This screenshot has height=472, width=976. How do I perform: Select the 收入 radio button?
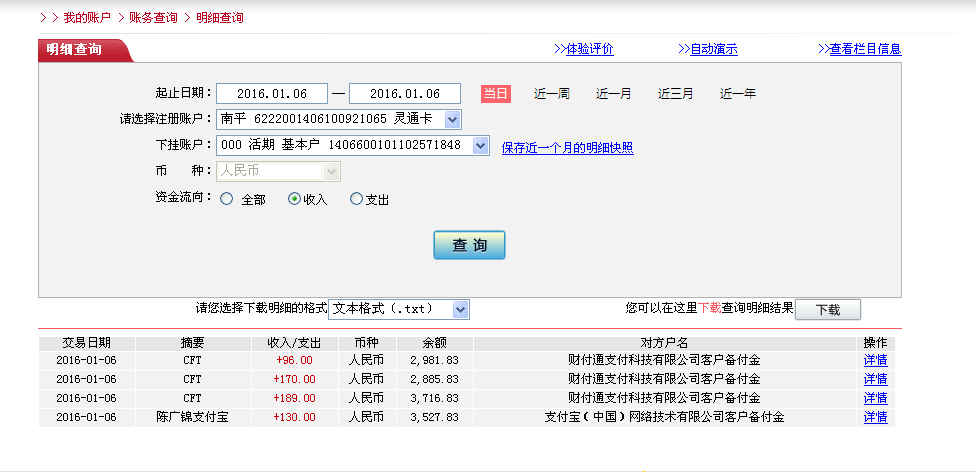(294, 199)
